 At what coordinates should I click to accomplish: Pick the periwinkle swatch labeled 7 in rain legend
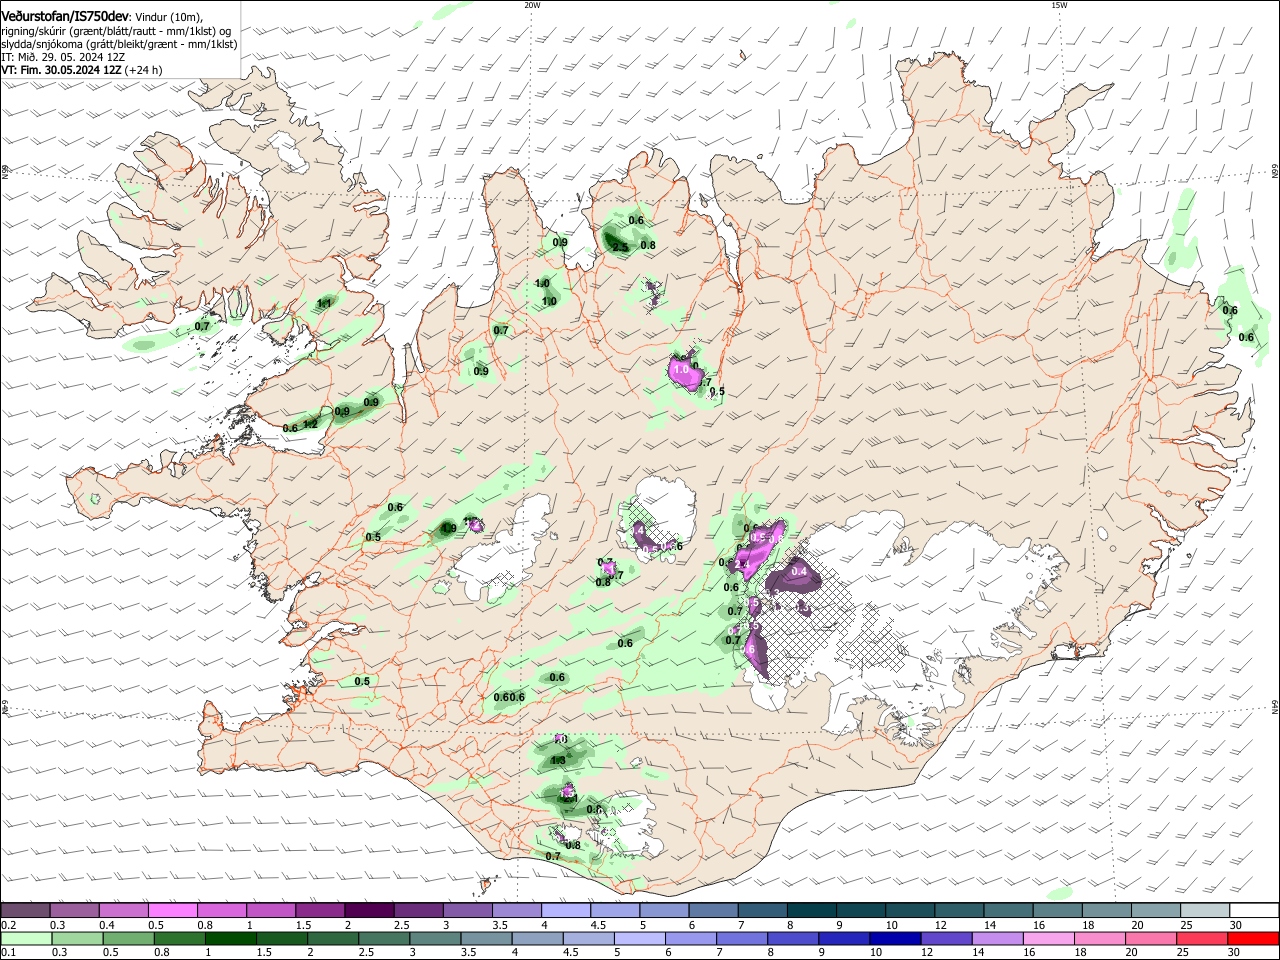(x=742, y=939)
